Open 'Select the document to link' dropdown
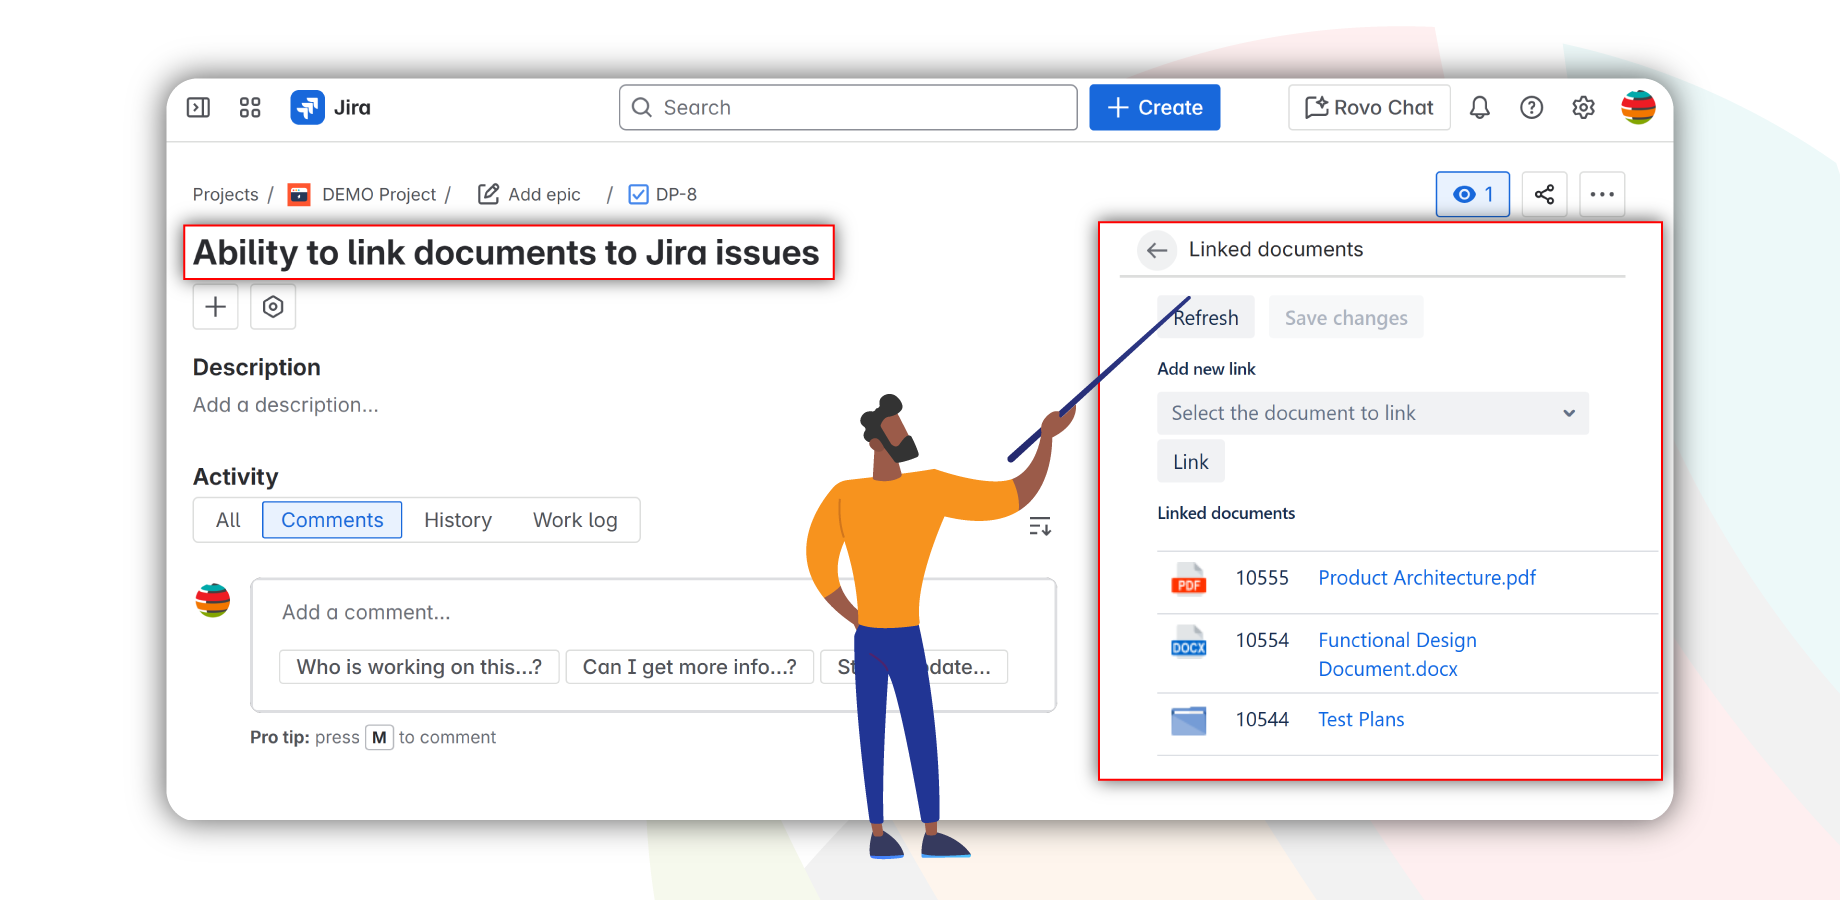This screenshot has width=1840, height=900. tap(1373, 413)
